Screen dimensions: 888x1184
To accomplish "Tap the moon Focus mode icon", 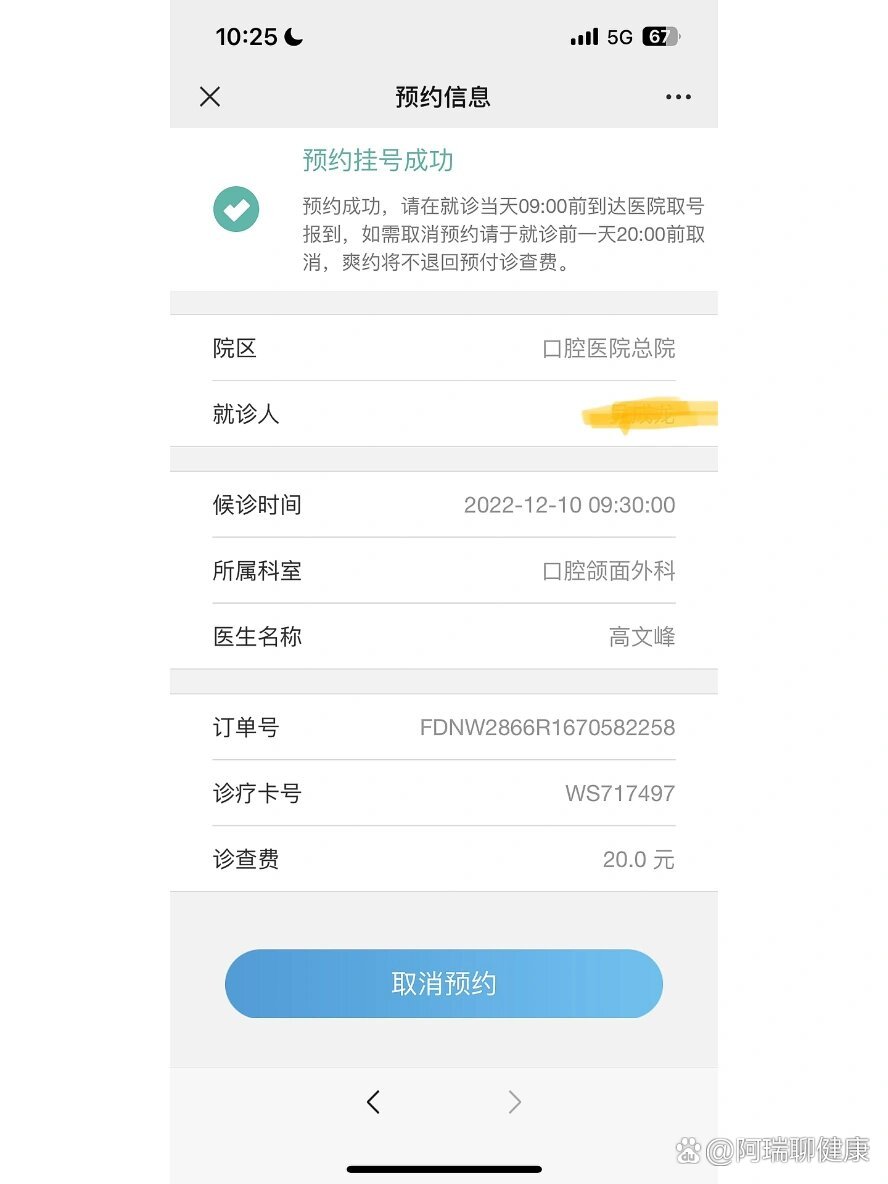I will pyautogui.click(x=293, y=37).
